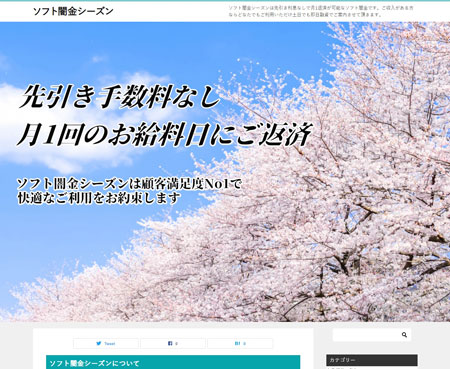Click the Hatena bookmark count button
Image resolution: width=450 pixels, height=369 pixels.
tap(240, 343)
